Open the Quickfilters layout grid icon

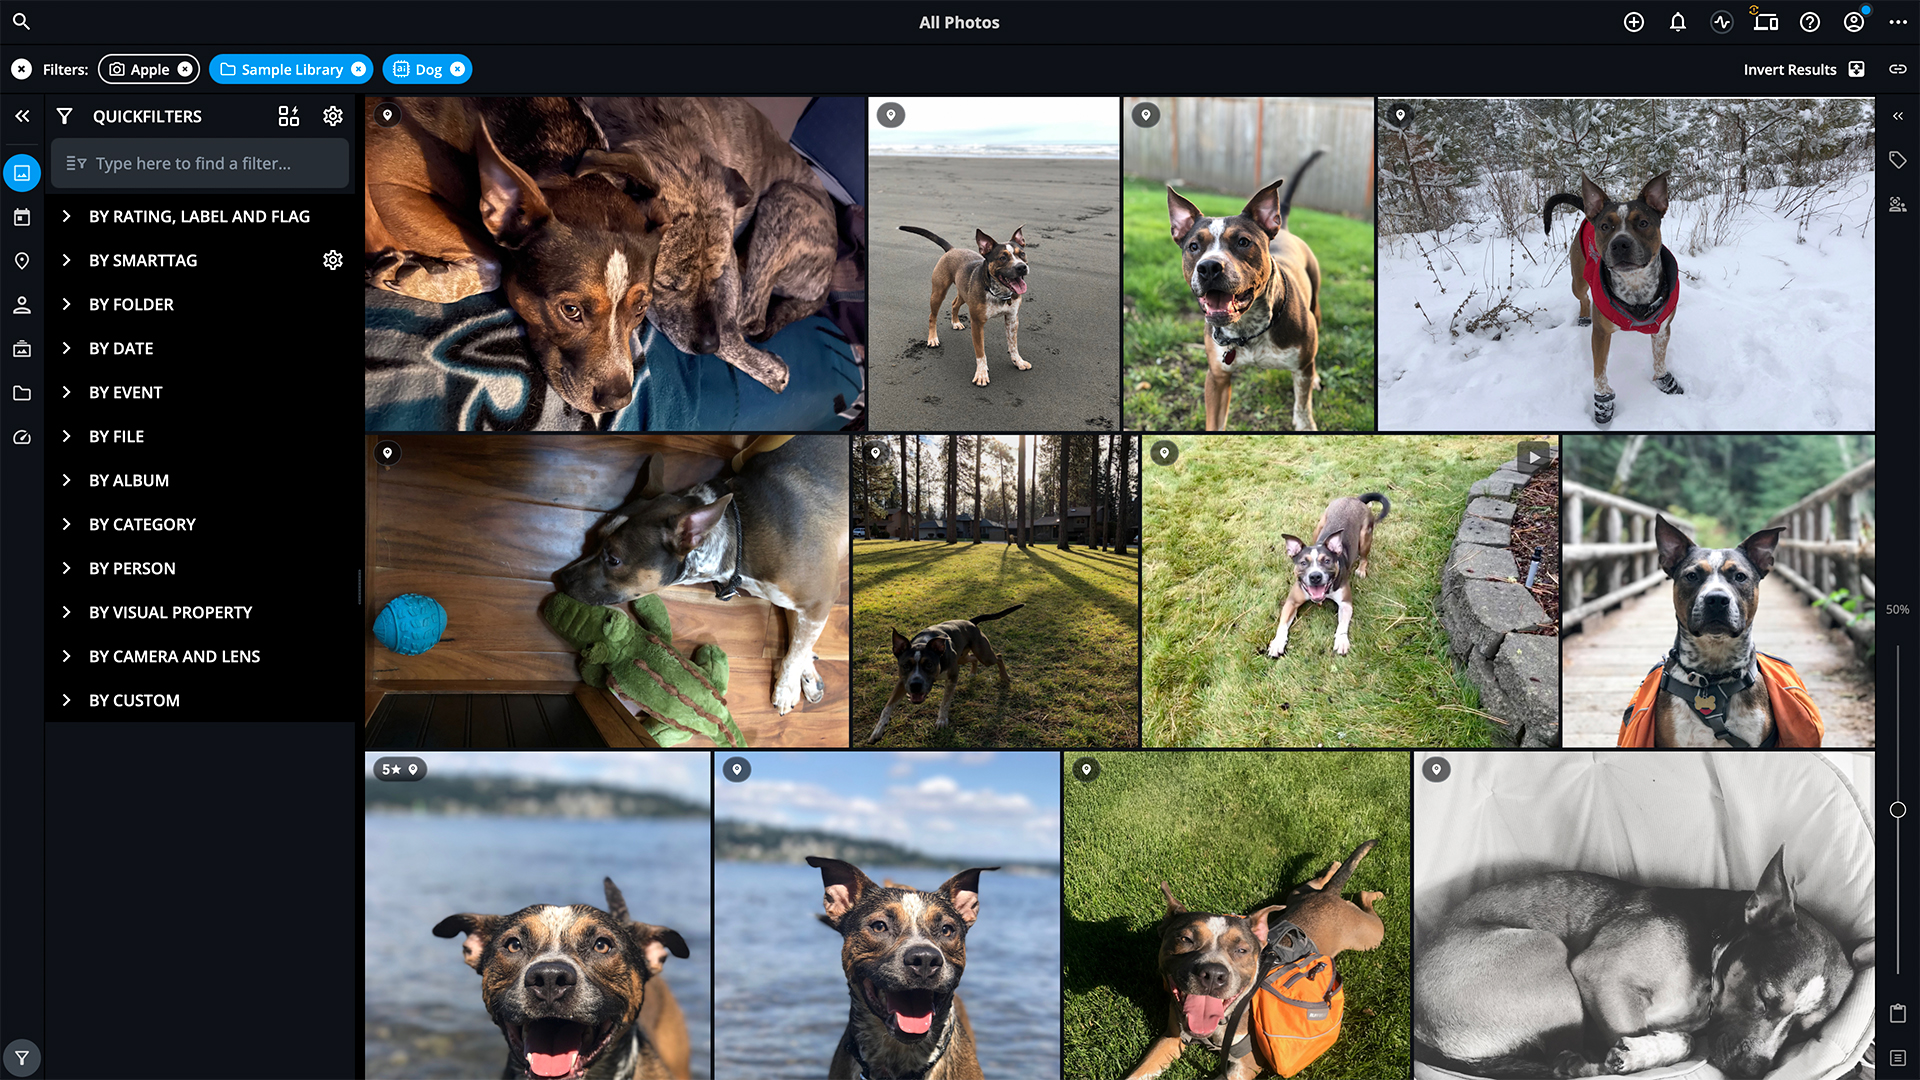(x=289, y=116)
